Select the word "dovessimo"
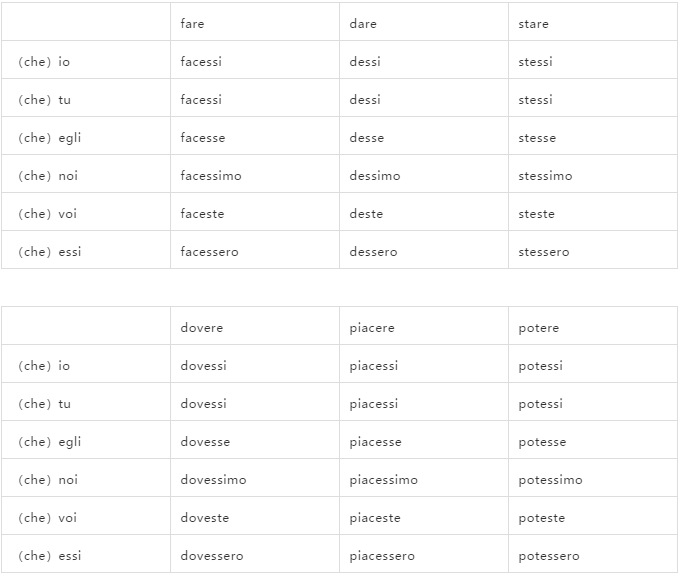 213,480
